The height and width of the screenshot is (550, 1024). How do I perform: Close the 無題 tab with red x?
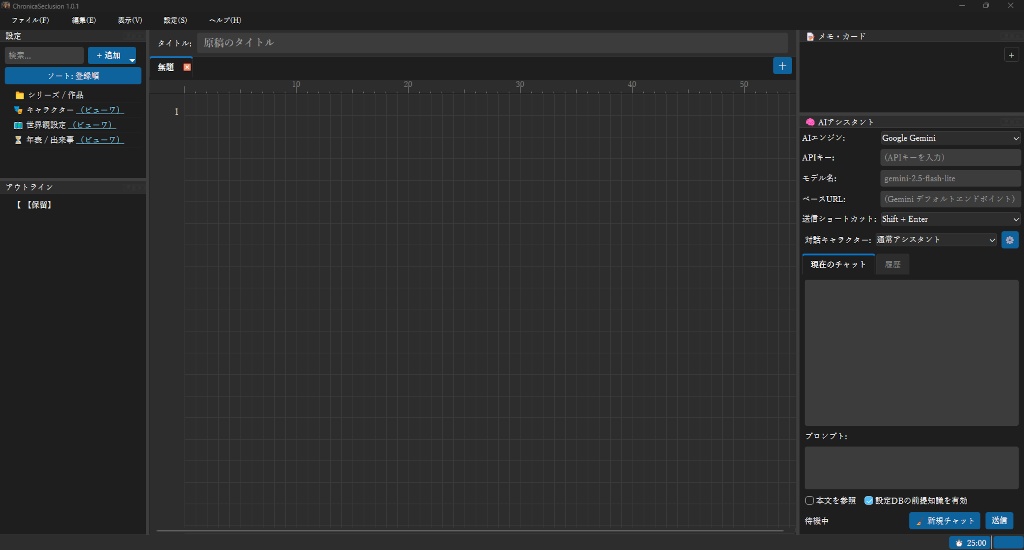(187, 67)
